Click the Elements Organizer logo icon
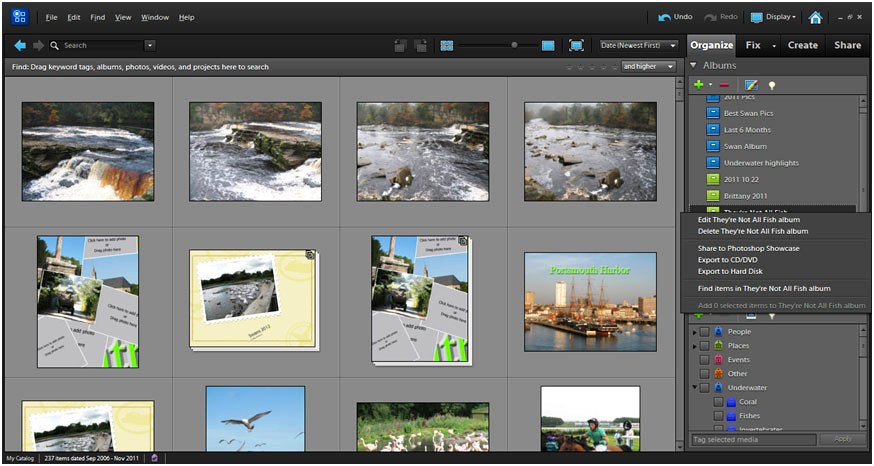The height and width of the screenshot is (466, 874). coord(20,17)
